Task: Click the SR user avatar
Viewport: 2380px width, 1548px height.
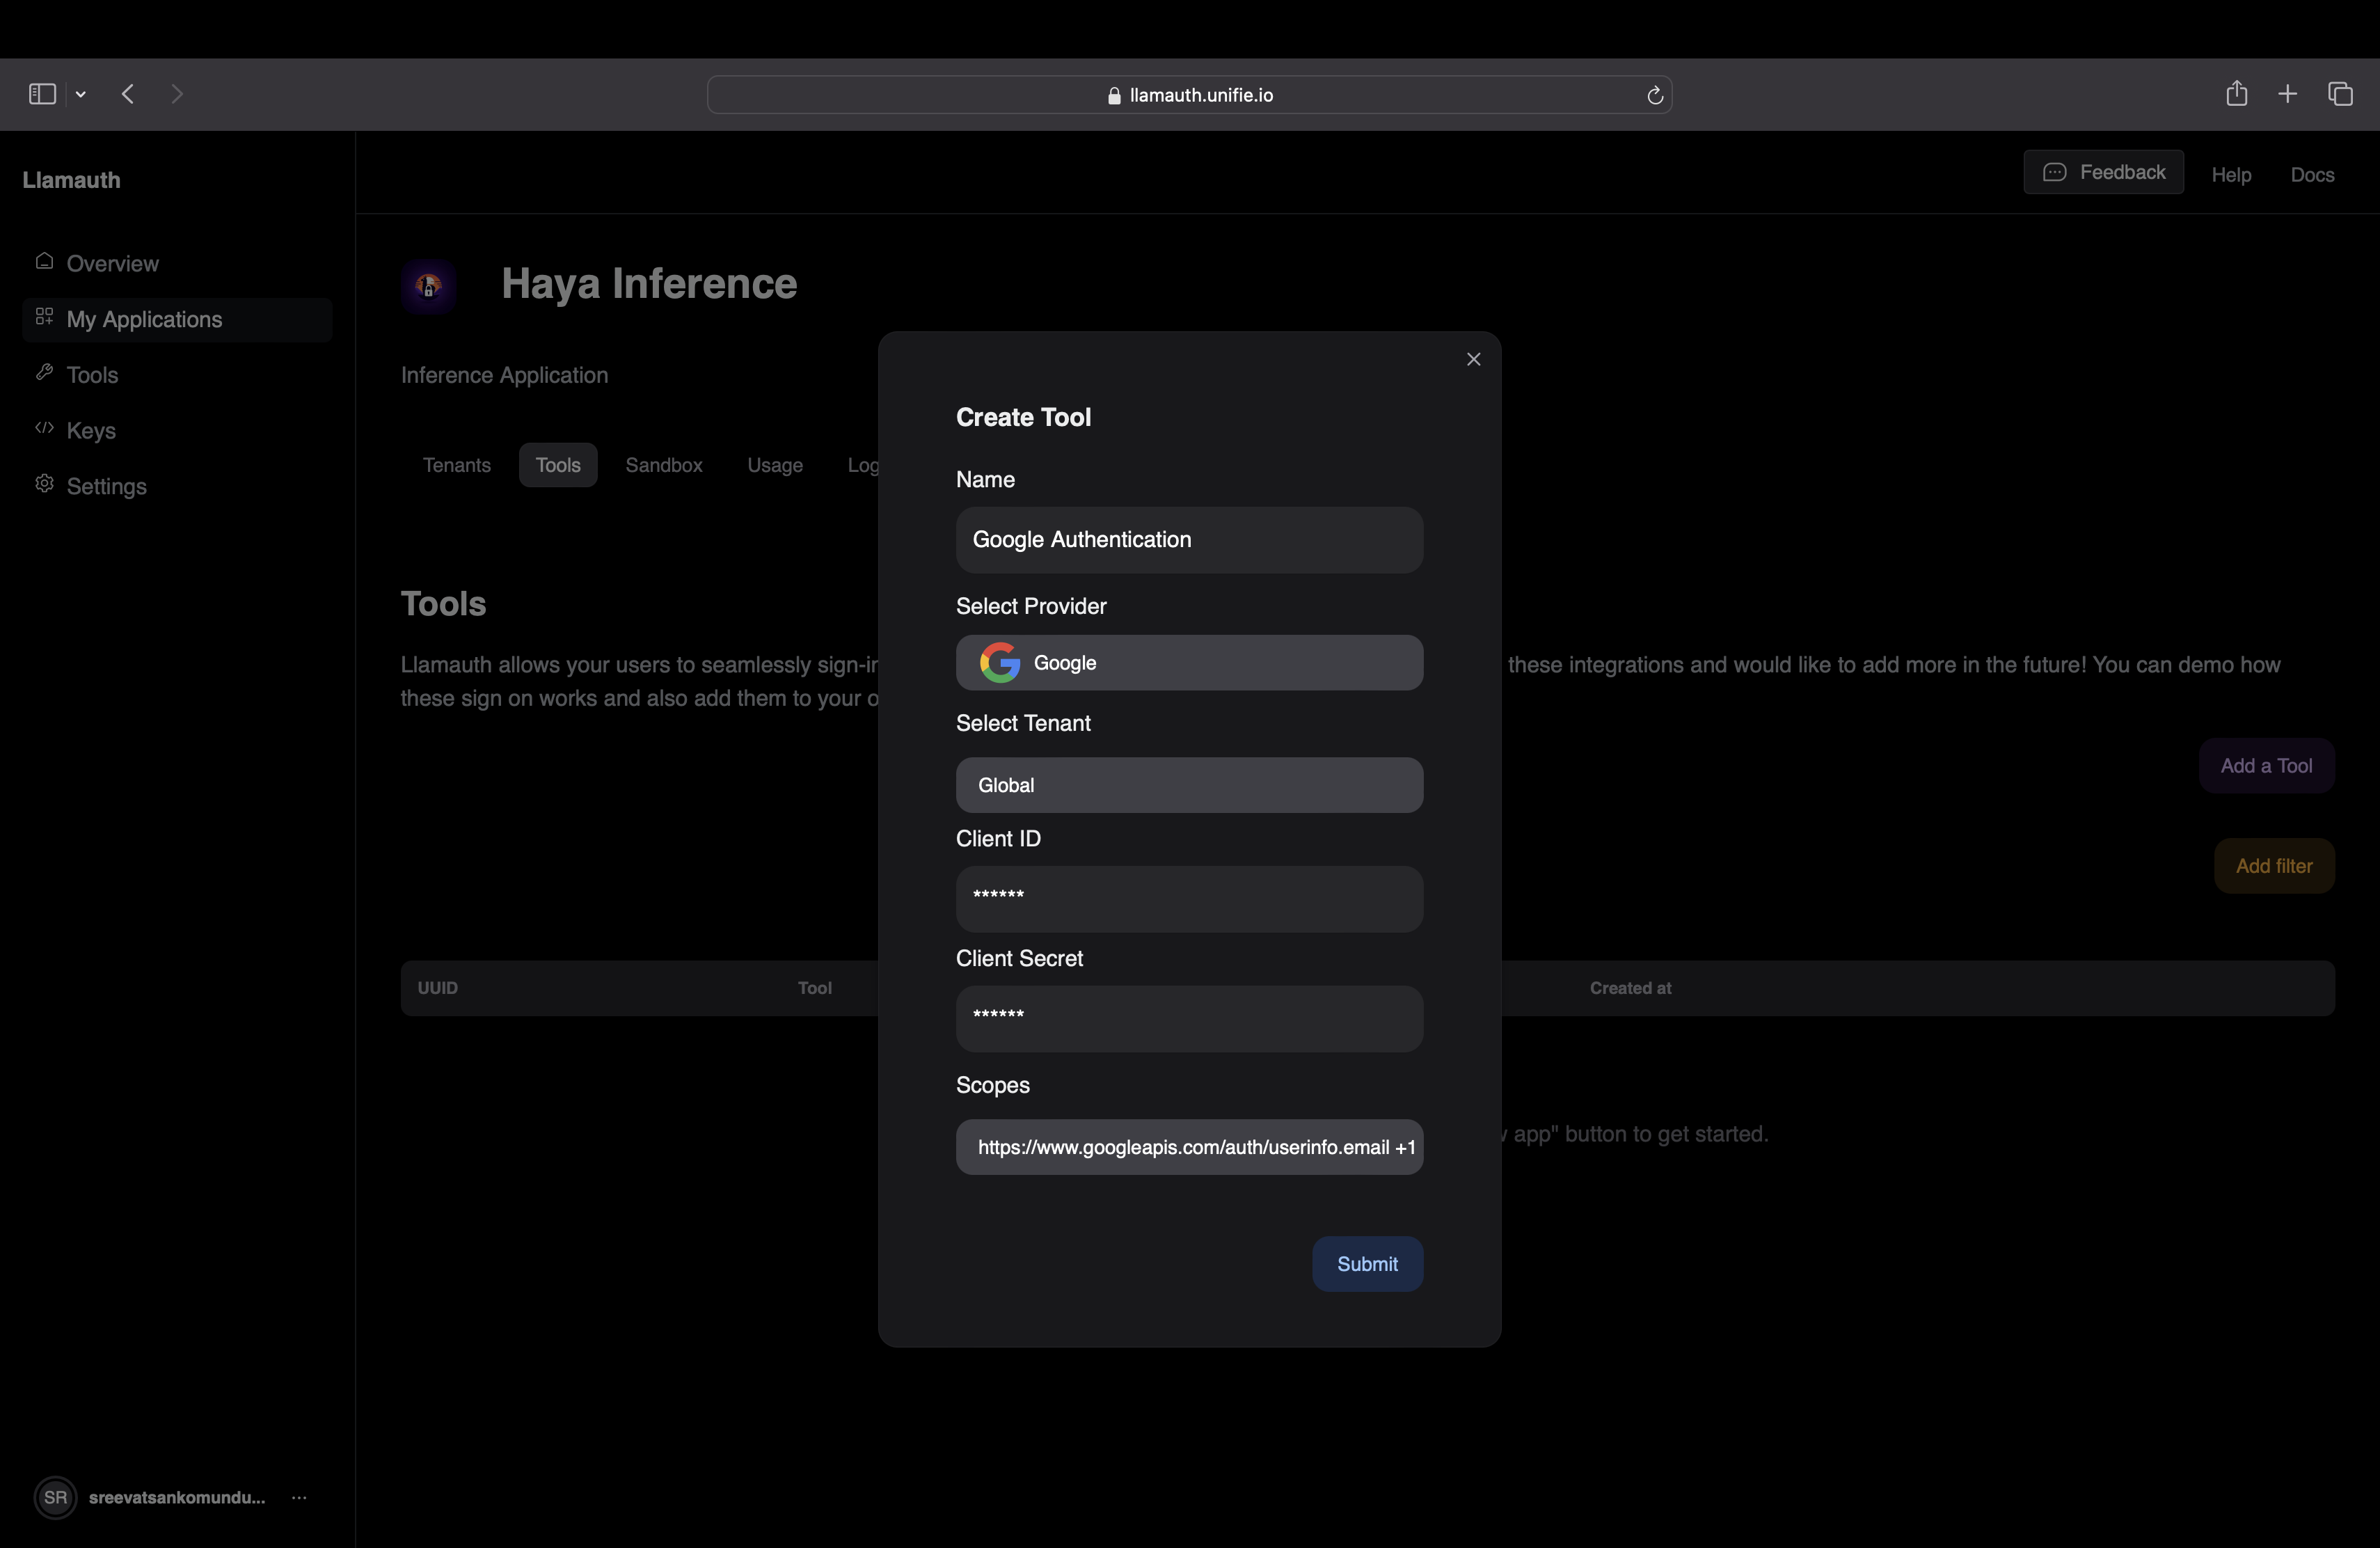Action: (x=55, y=1497)
